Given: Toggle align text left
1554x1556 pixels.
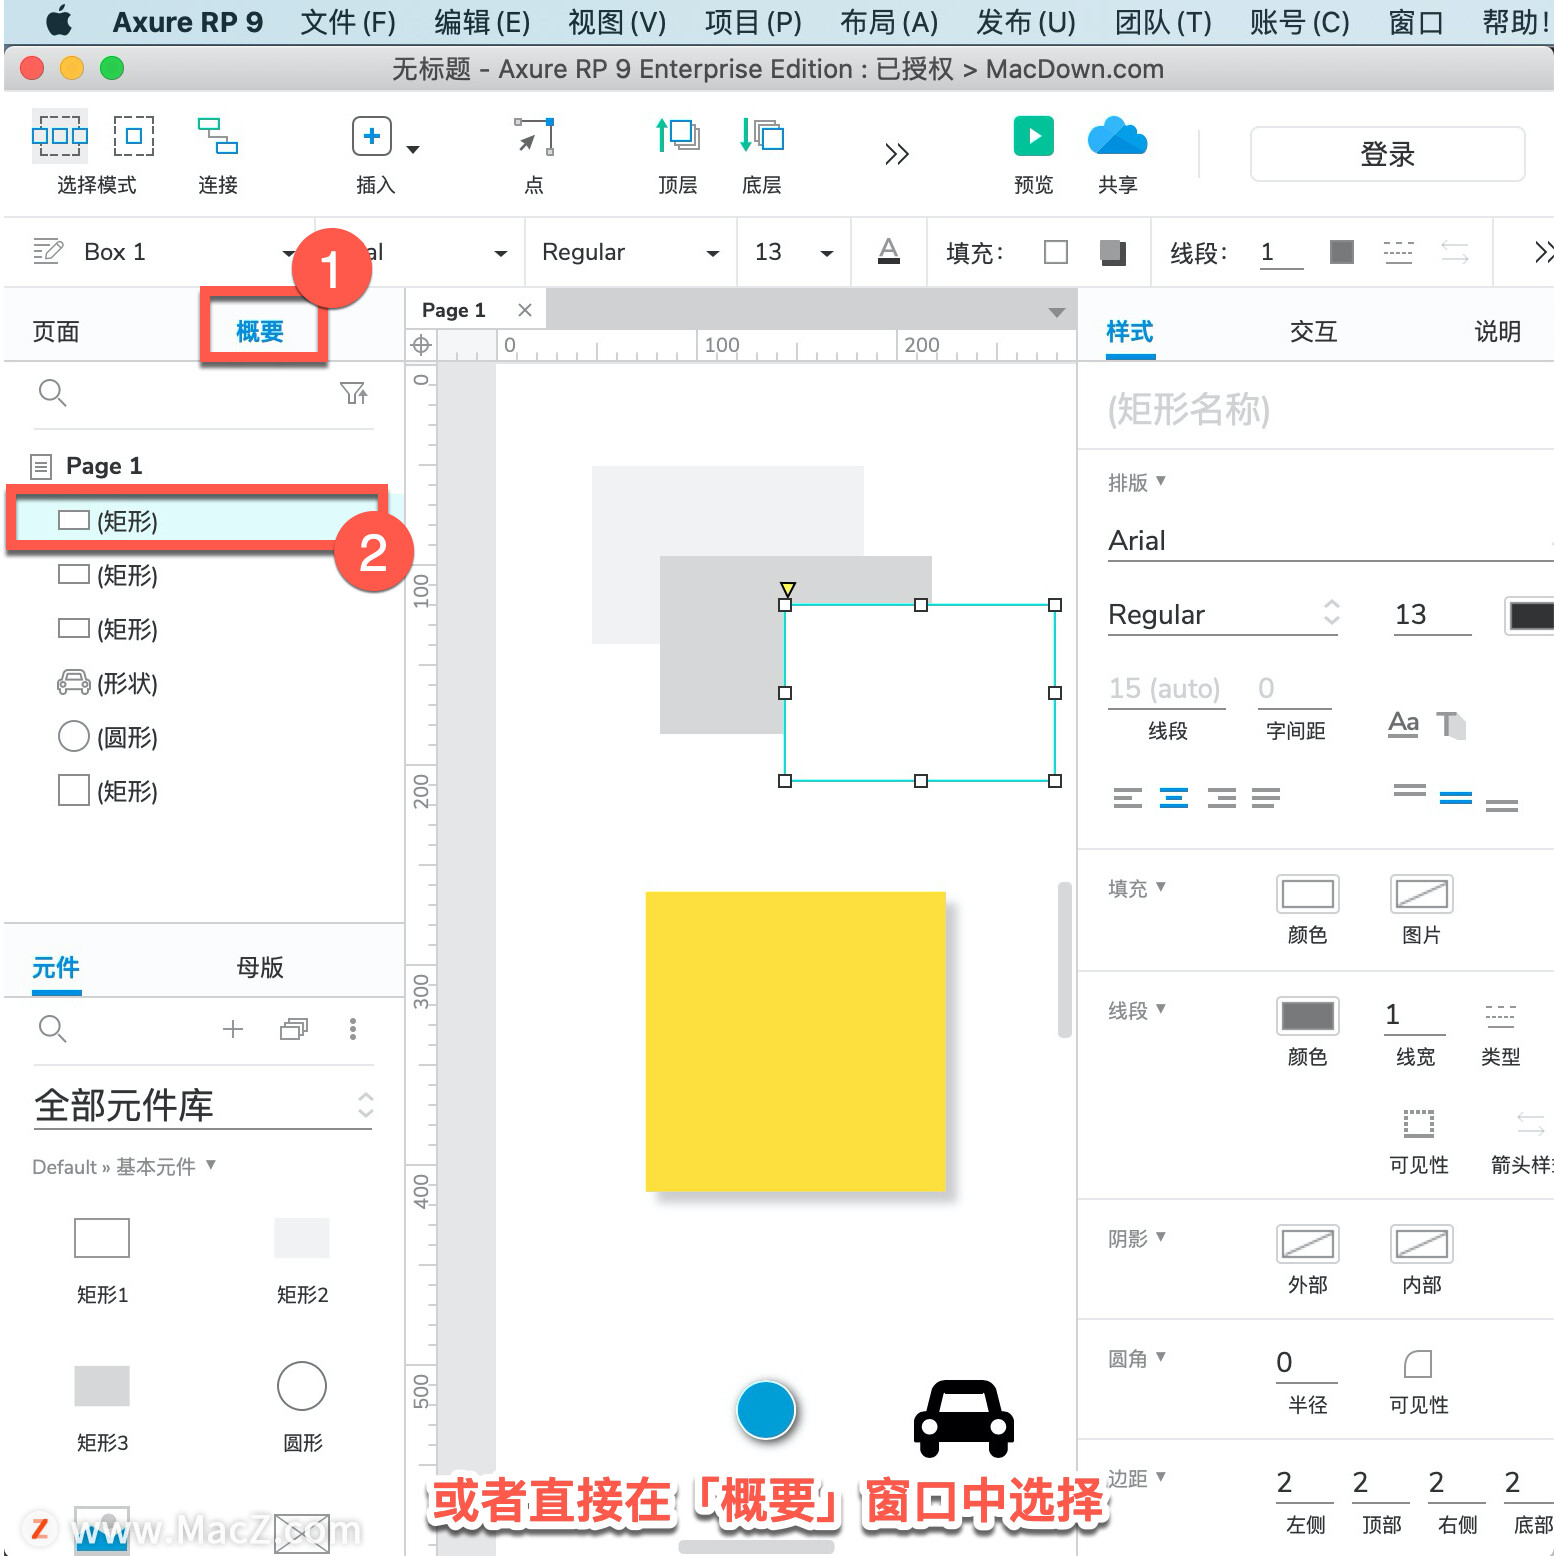Looking at the screenshot, I should [x=1127, y=797].
